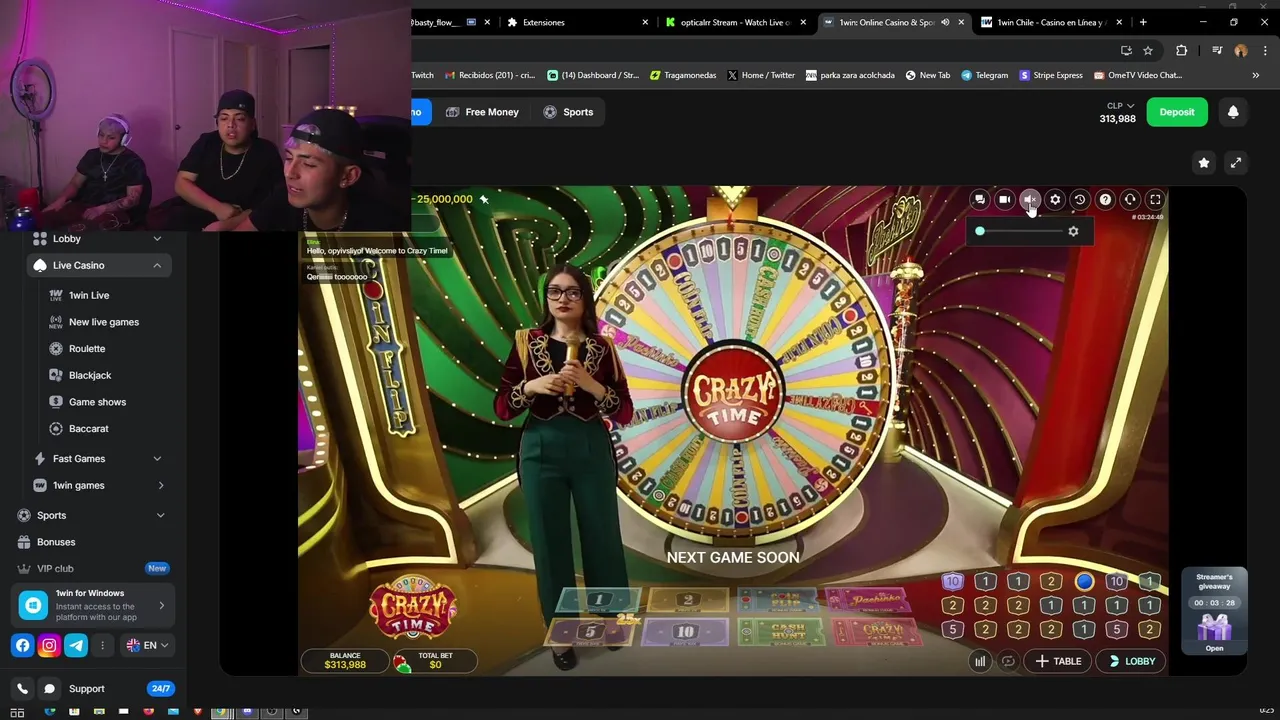Open live support headset icon
This screenshot has width=1280, height=720.
click(x=1130, y=200)
